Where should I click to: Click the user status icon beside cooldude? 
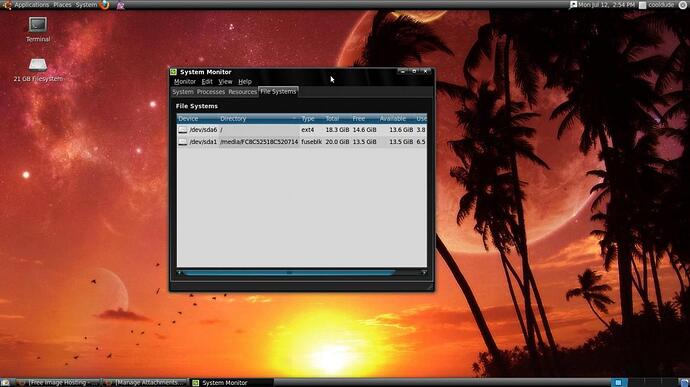tap(642, 5)
